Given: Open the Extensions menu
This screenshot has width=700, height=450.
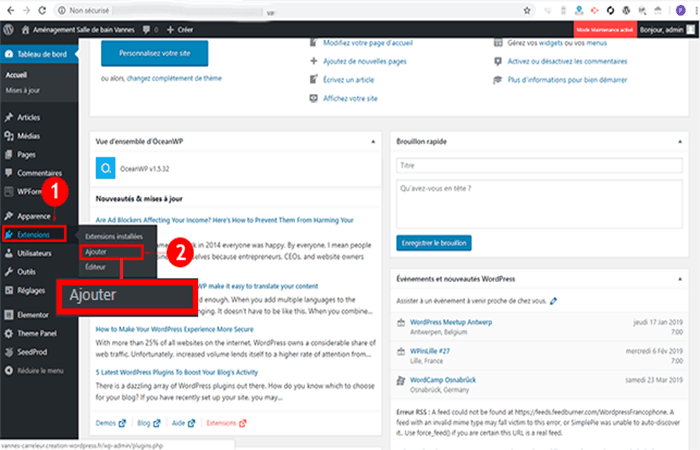Looking at the screenshot, I should [x=35, y=234].
